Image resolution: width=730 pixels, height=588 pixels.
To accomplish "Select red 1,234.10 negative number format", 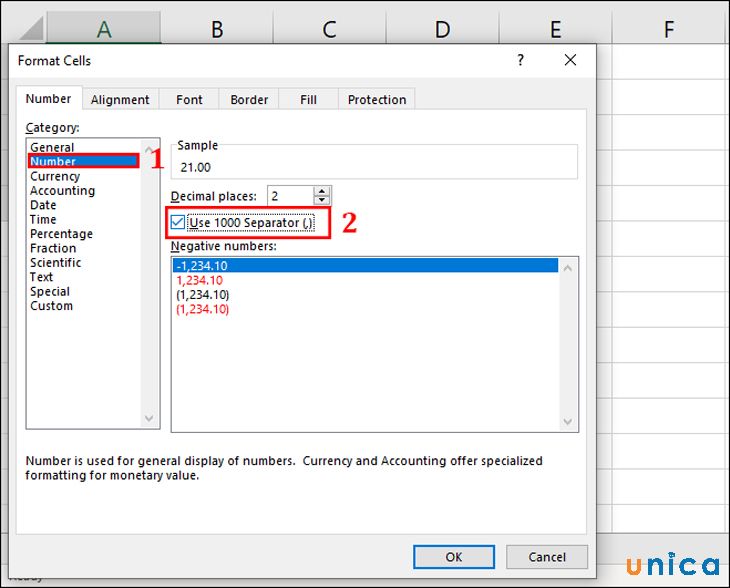I will pyautogui.click(x=201, y=280).
